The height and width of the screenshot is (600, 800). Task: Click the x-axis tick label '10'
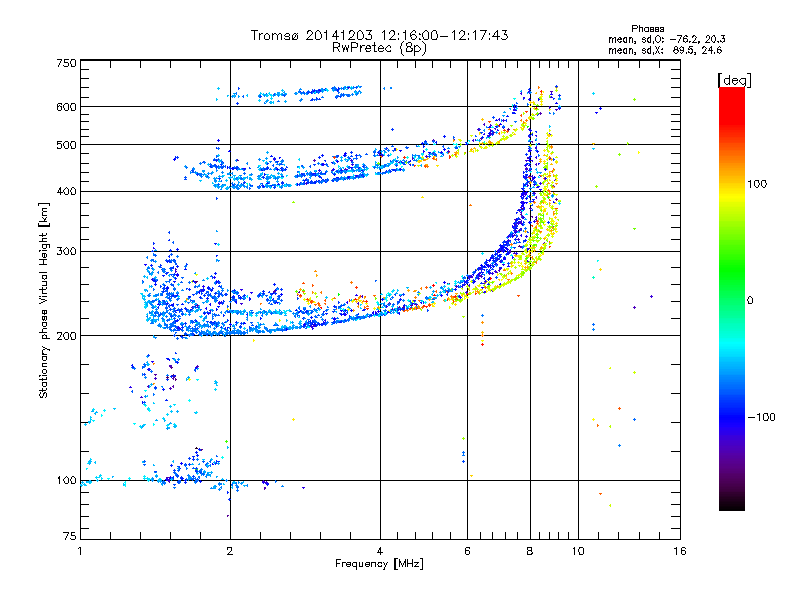[x=578, y=551]
